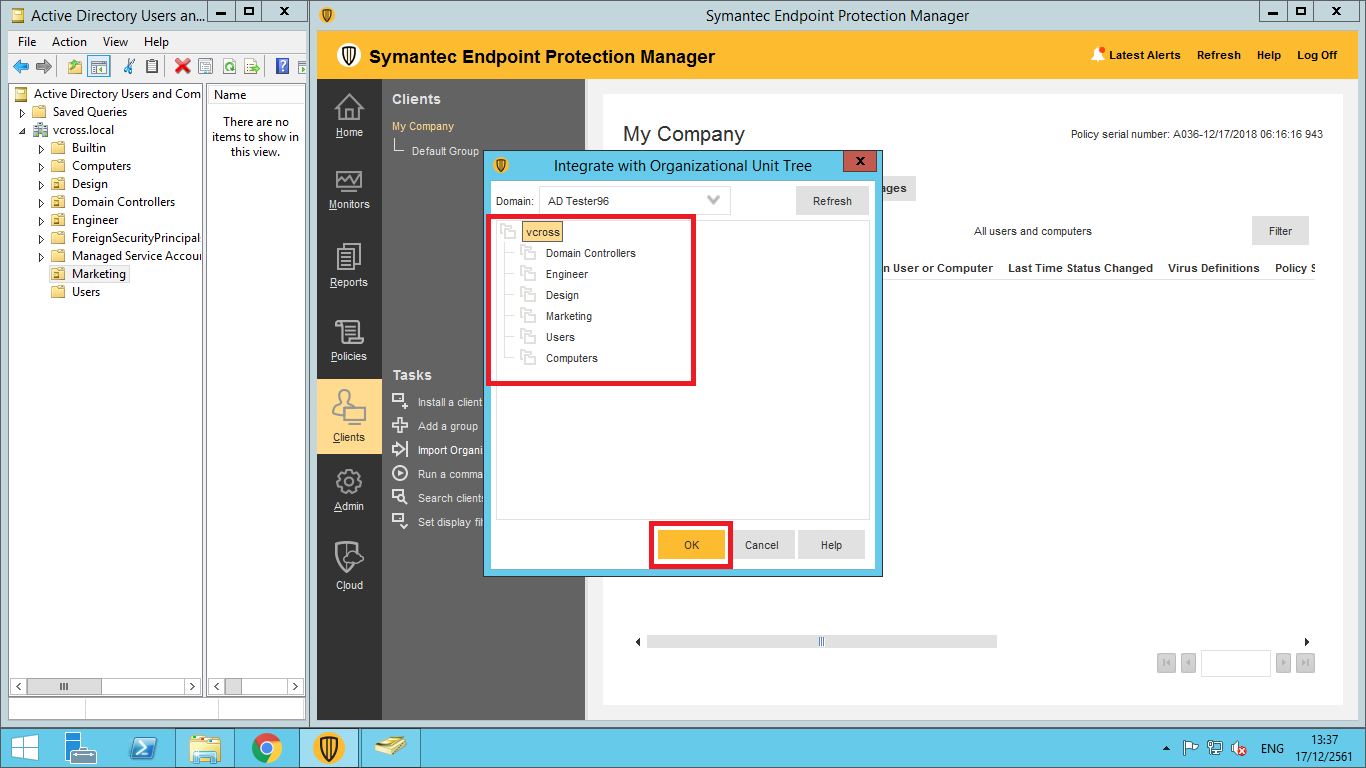Open the Action menu
This screenshot has width=1366, height=768.
click(69, 42)
